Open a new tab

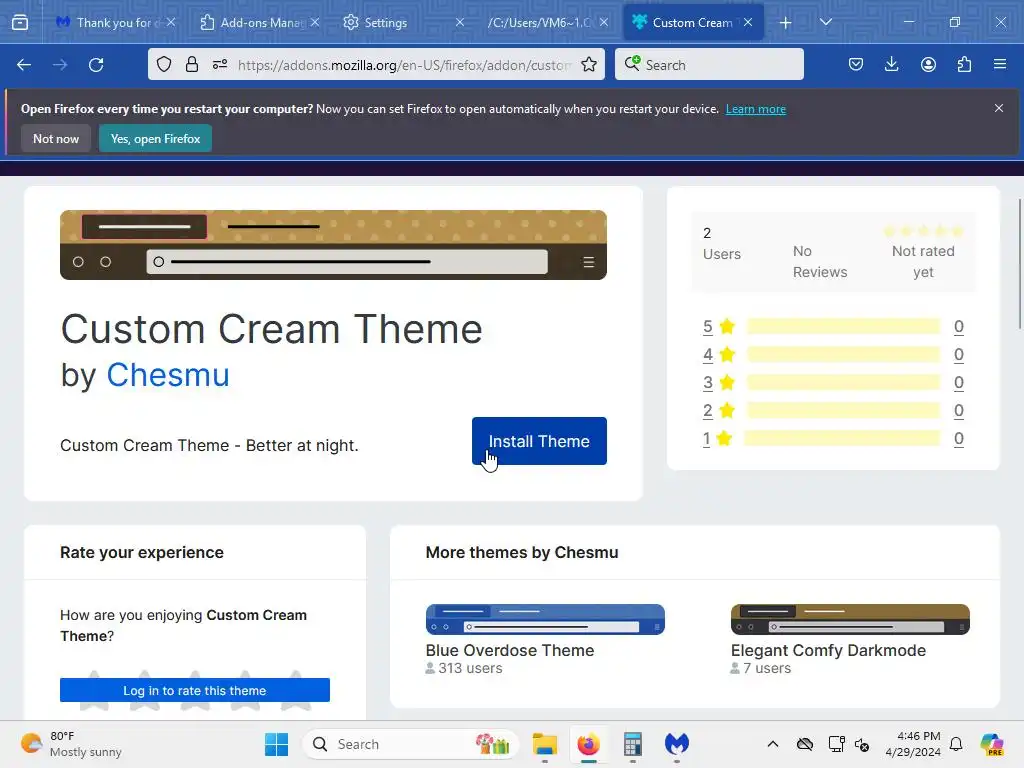tap(786, 23)
